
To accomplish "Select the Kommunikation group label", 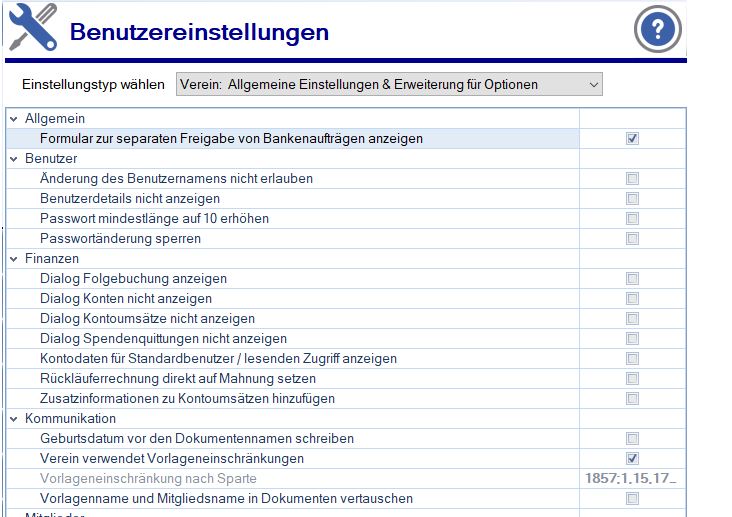I will tap(70, 418).
